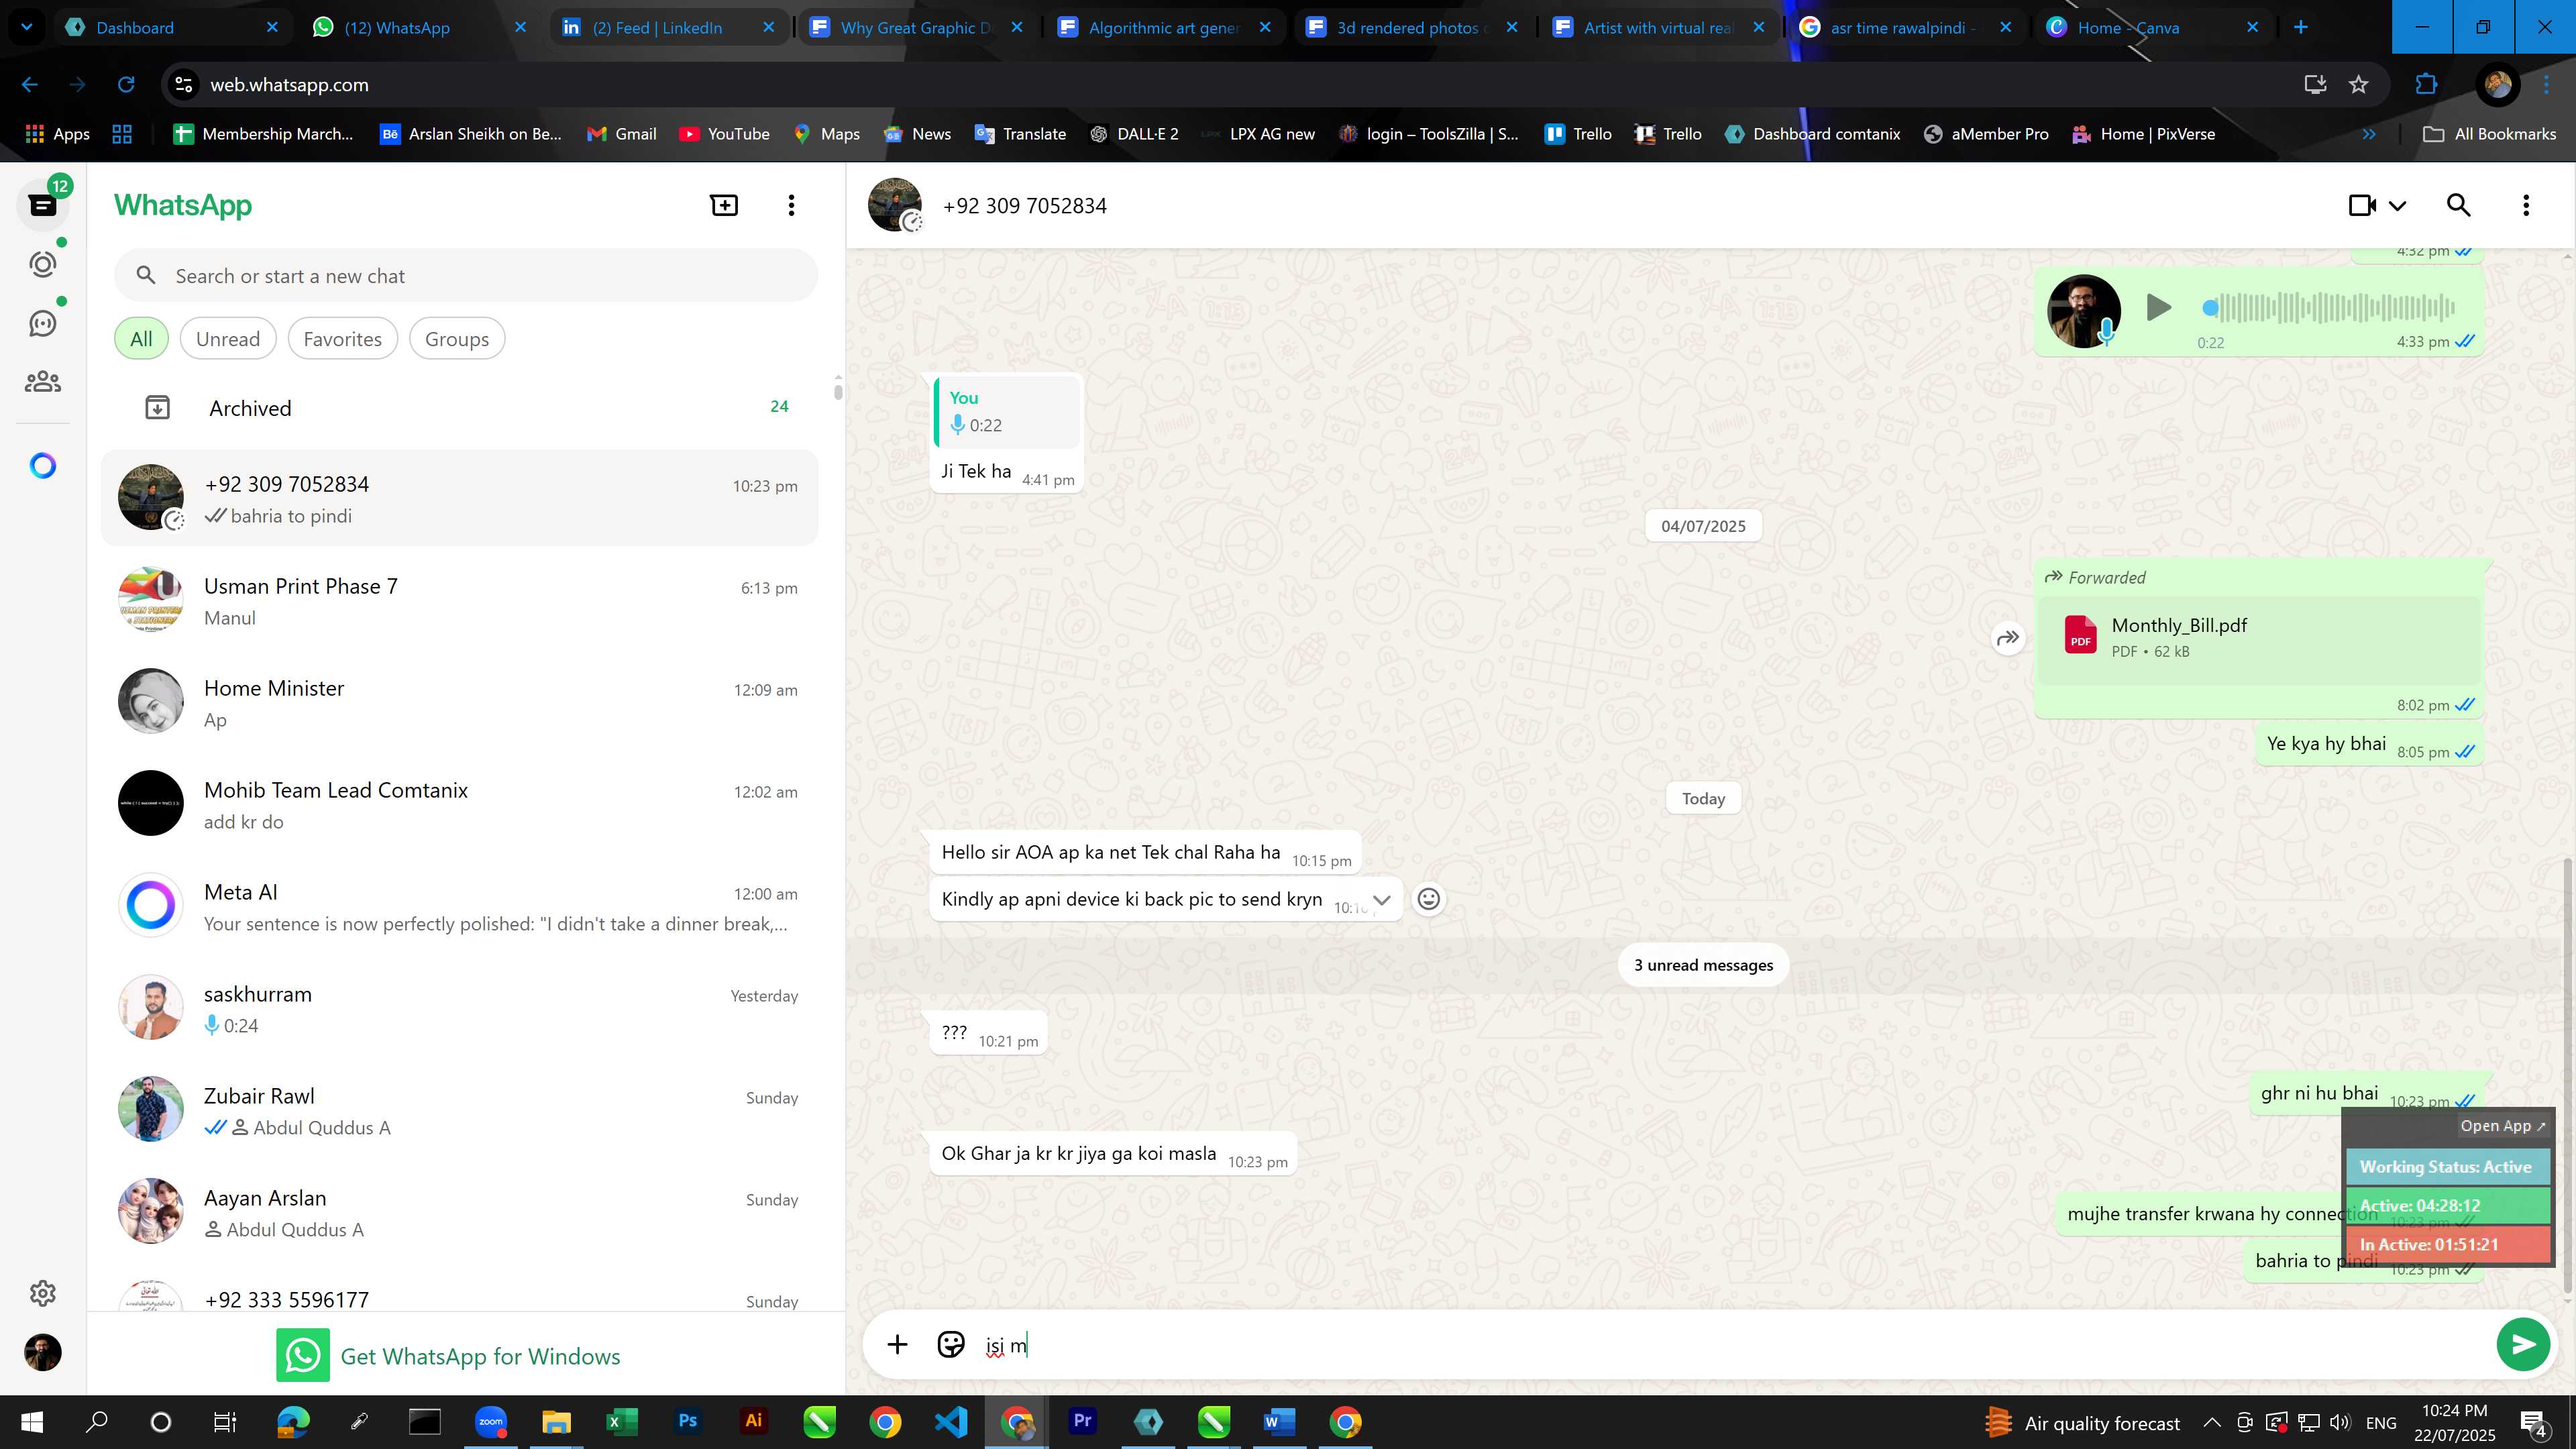Show more bookmarks chevron

click(x=2368, y=134)
